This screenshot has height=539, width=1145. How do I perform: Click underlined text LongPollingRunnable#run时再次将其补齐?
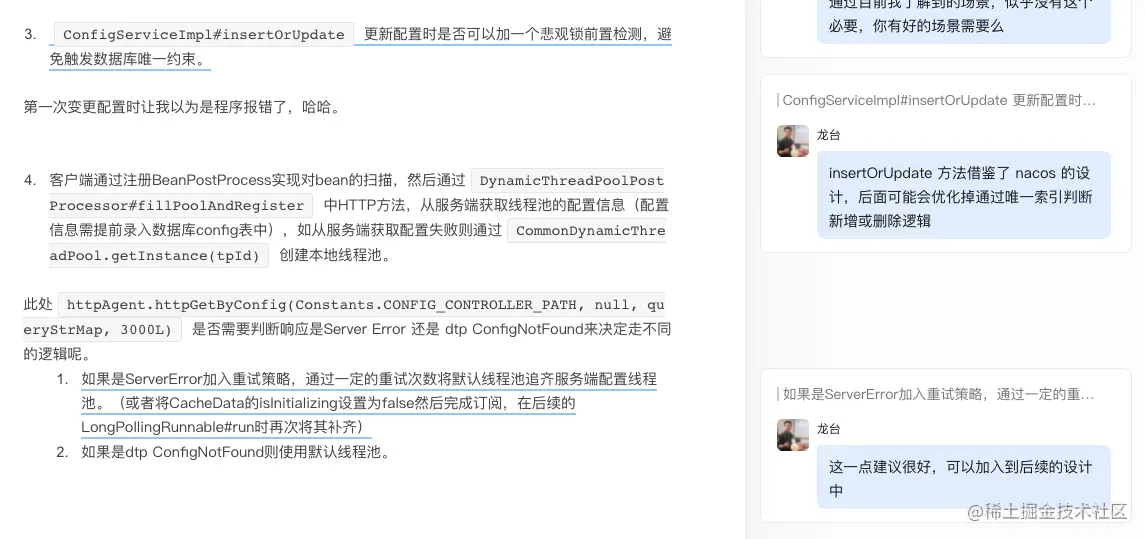pos(222,427)
